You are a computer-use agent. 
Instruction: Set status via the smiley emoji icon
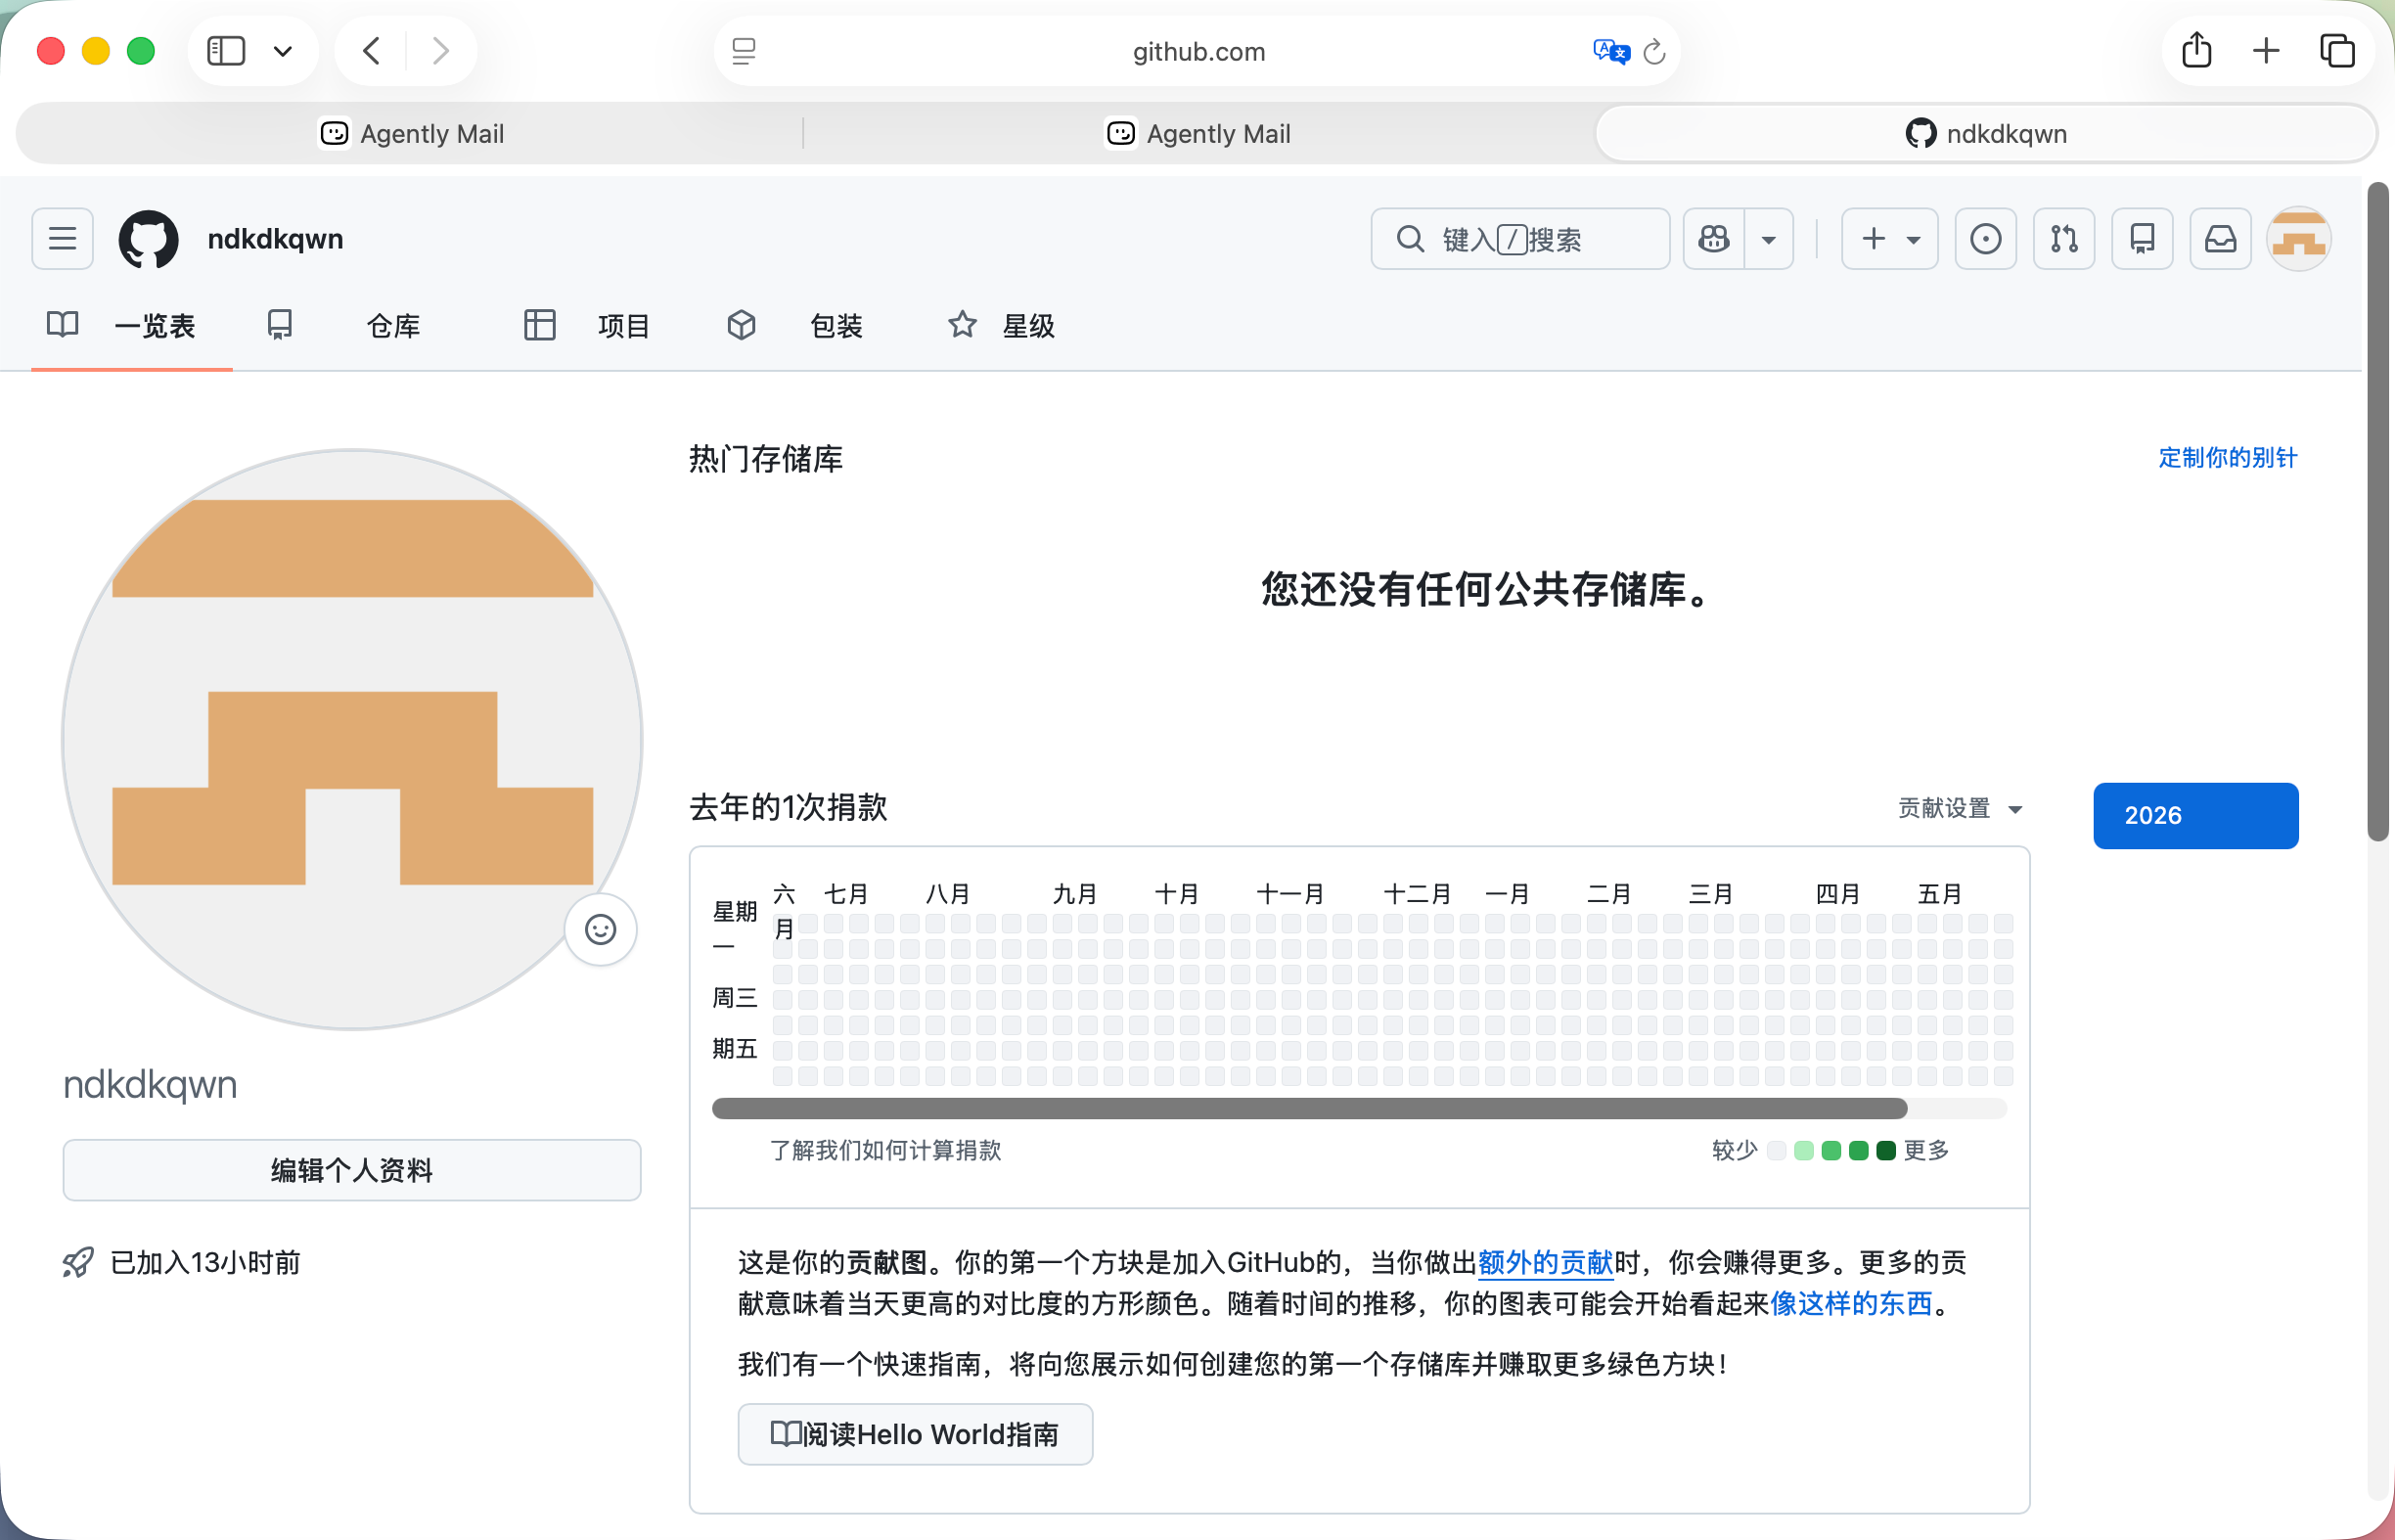(600, 930)
